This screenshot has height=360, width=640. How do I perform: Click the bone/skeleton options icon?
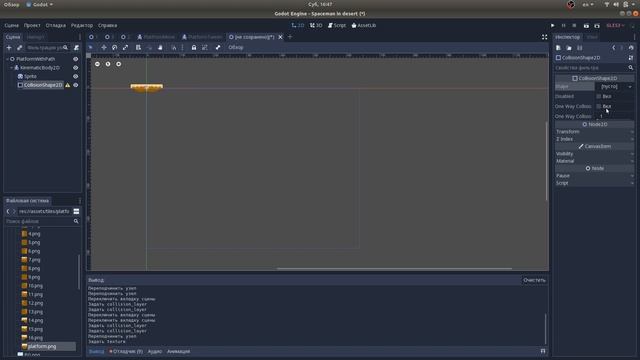click(x=218, y=48)
